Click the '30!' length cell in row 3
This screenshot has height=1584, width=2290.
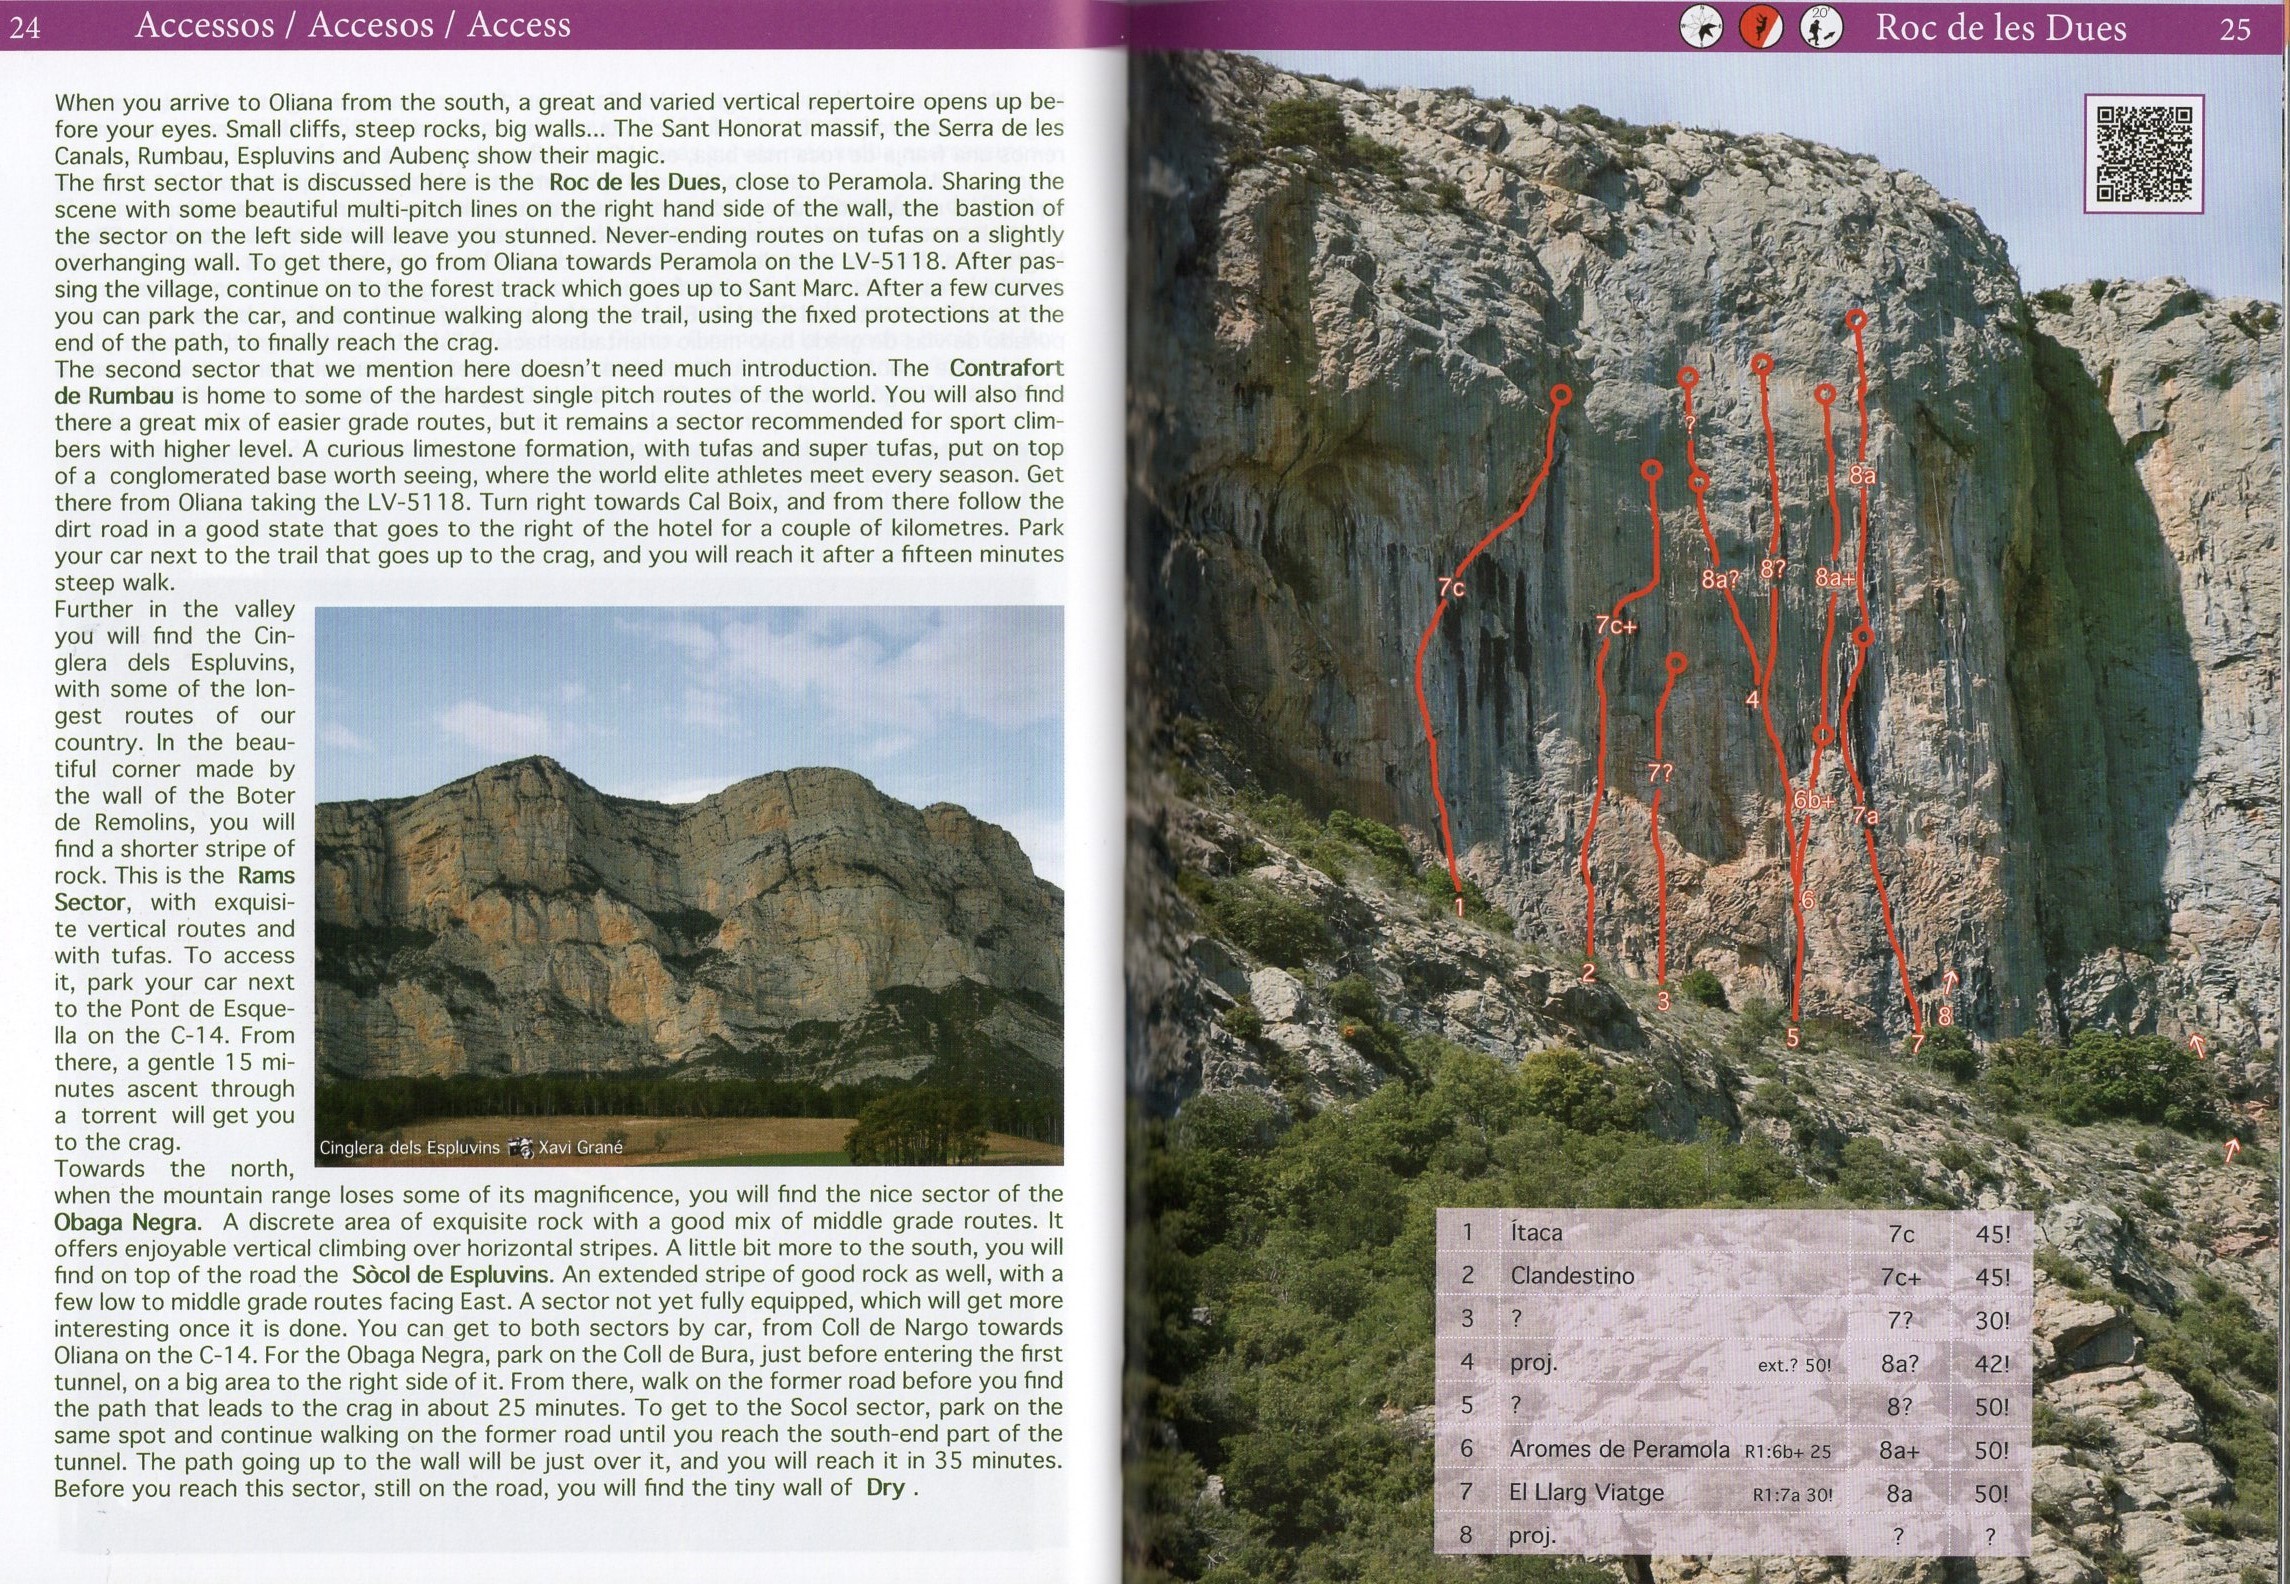click(x=1992, y=1320)
